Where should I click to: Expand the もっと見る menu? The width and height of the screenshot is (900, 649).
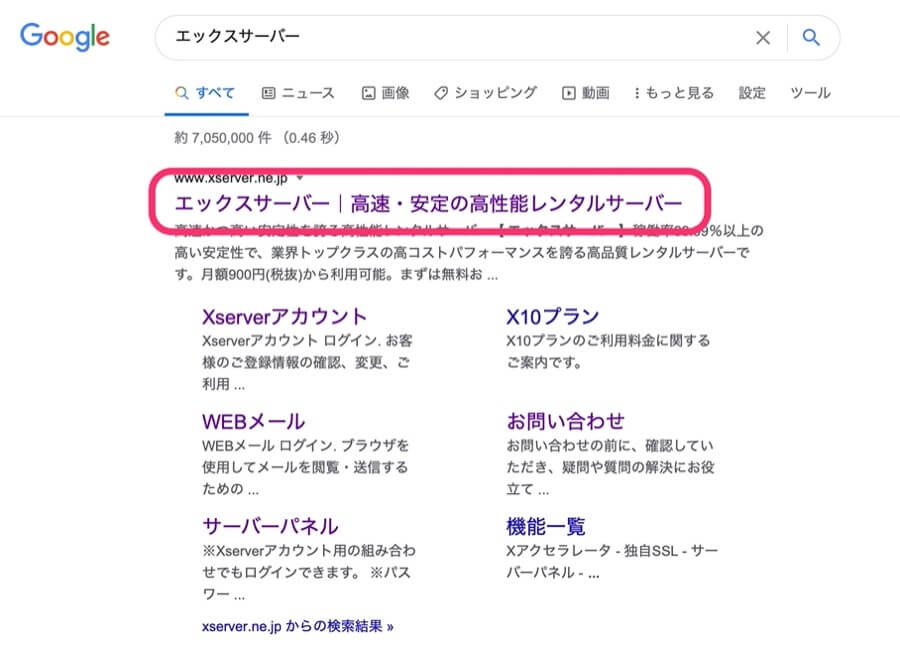point(674,93)
